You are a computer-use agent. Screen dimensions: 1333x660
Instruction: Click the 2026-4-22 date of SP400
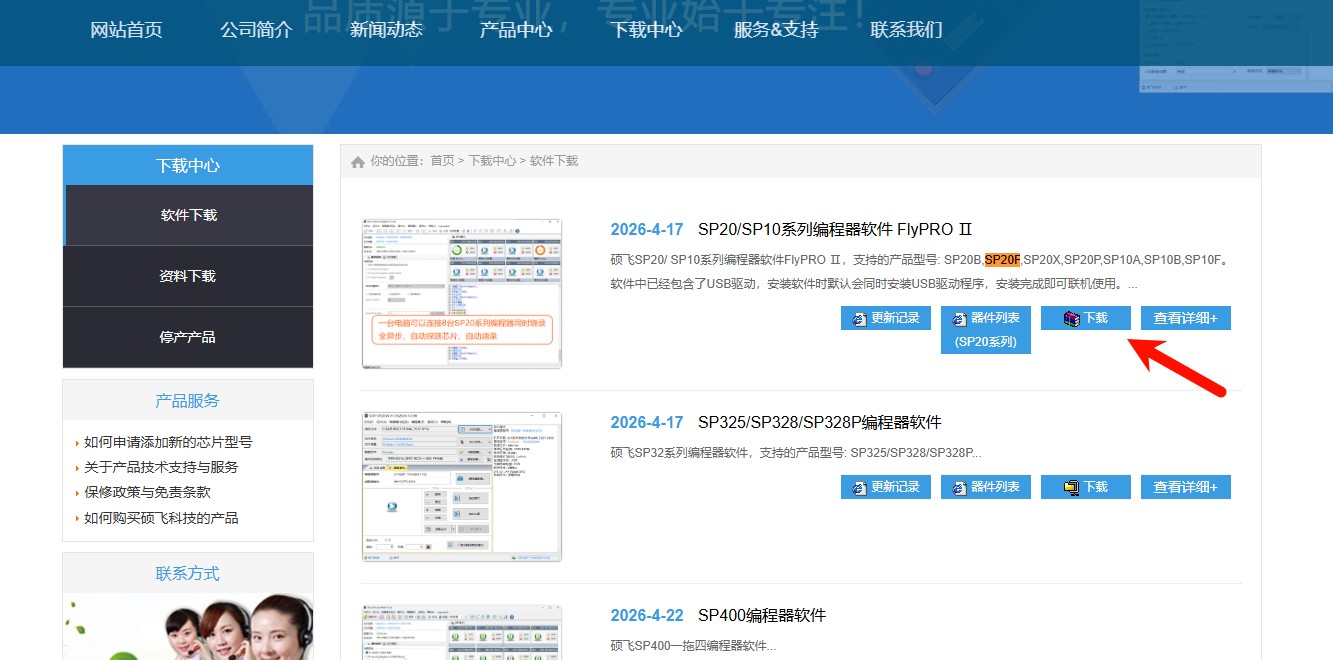coord(647,616)
